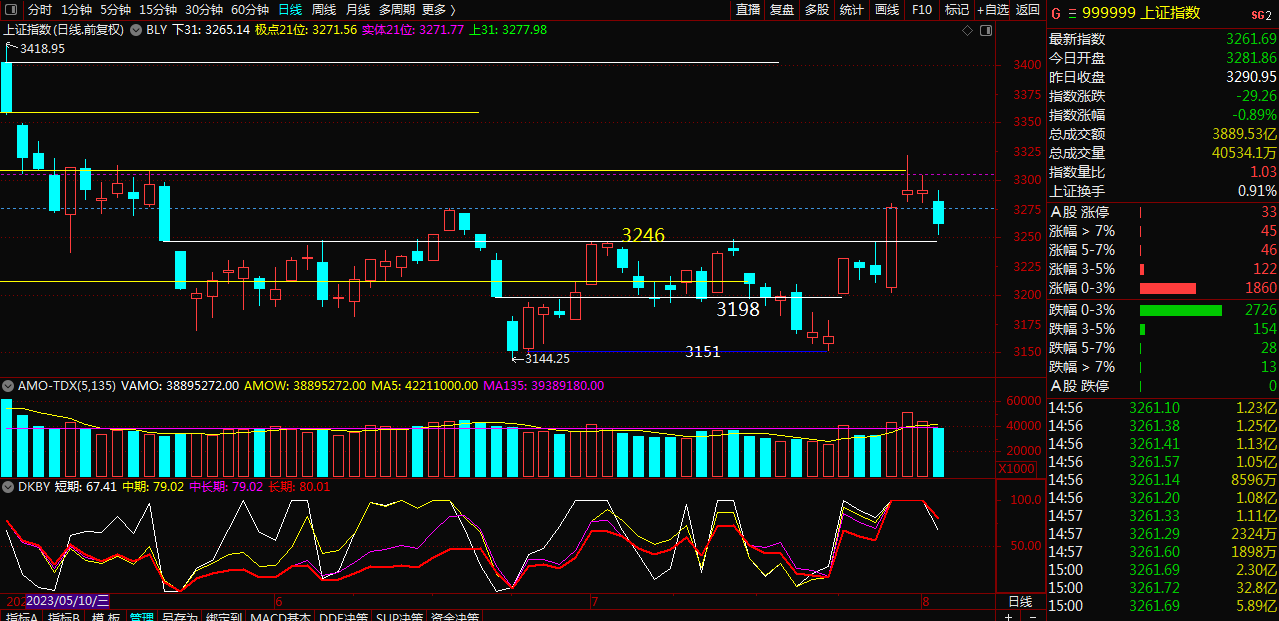Viewport: 1279px width, 621px height.
Task: Click the green list icon before 999999
Action: pyautogui.click(x=1073, y=13)
